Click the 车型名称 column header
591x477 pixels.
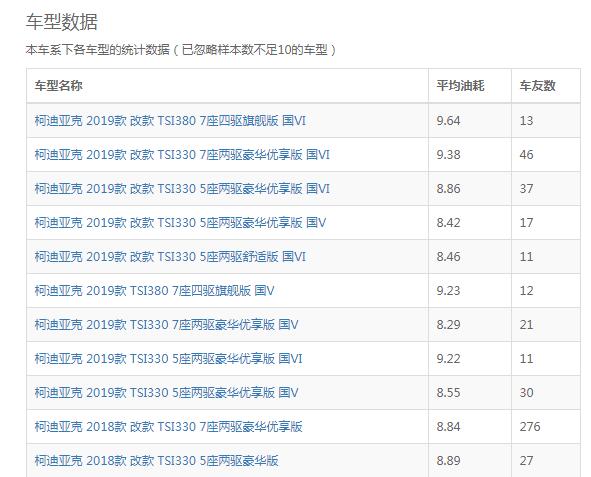pos(58,86)
